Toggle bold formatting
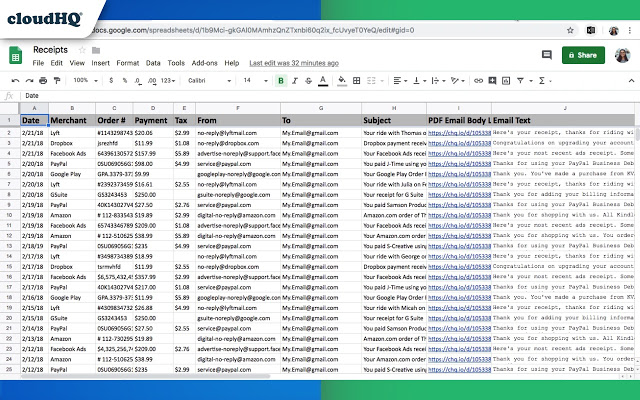The height and width of the screenshot is (400, 640). (281, 81)
